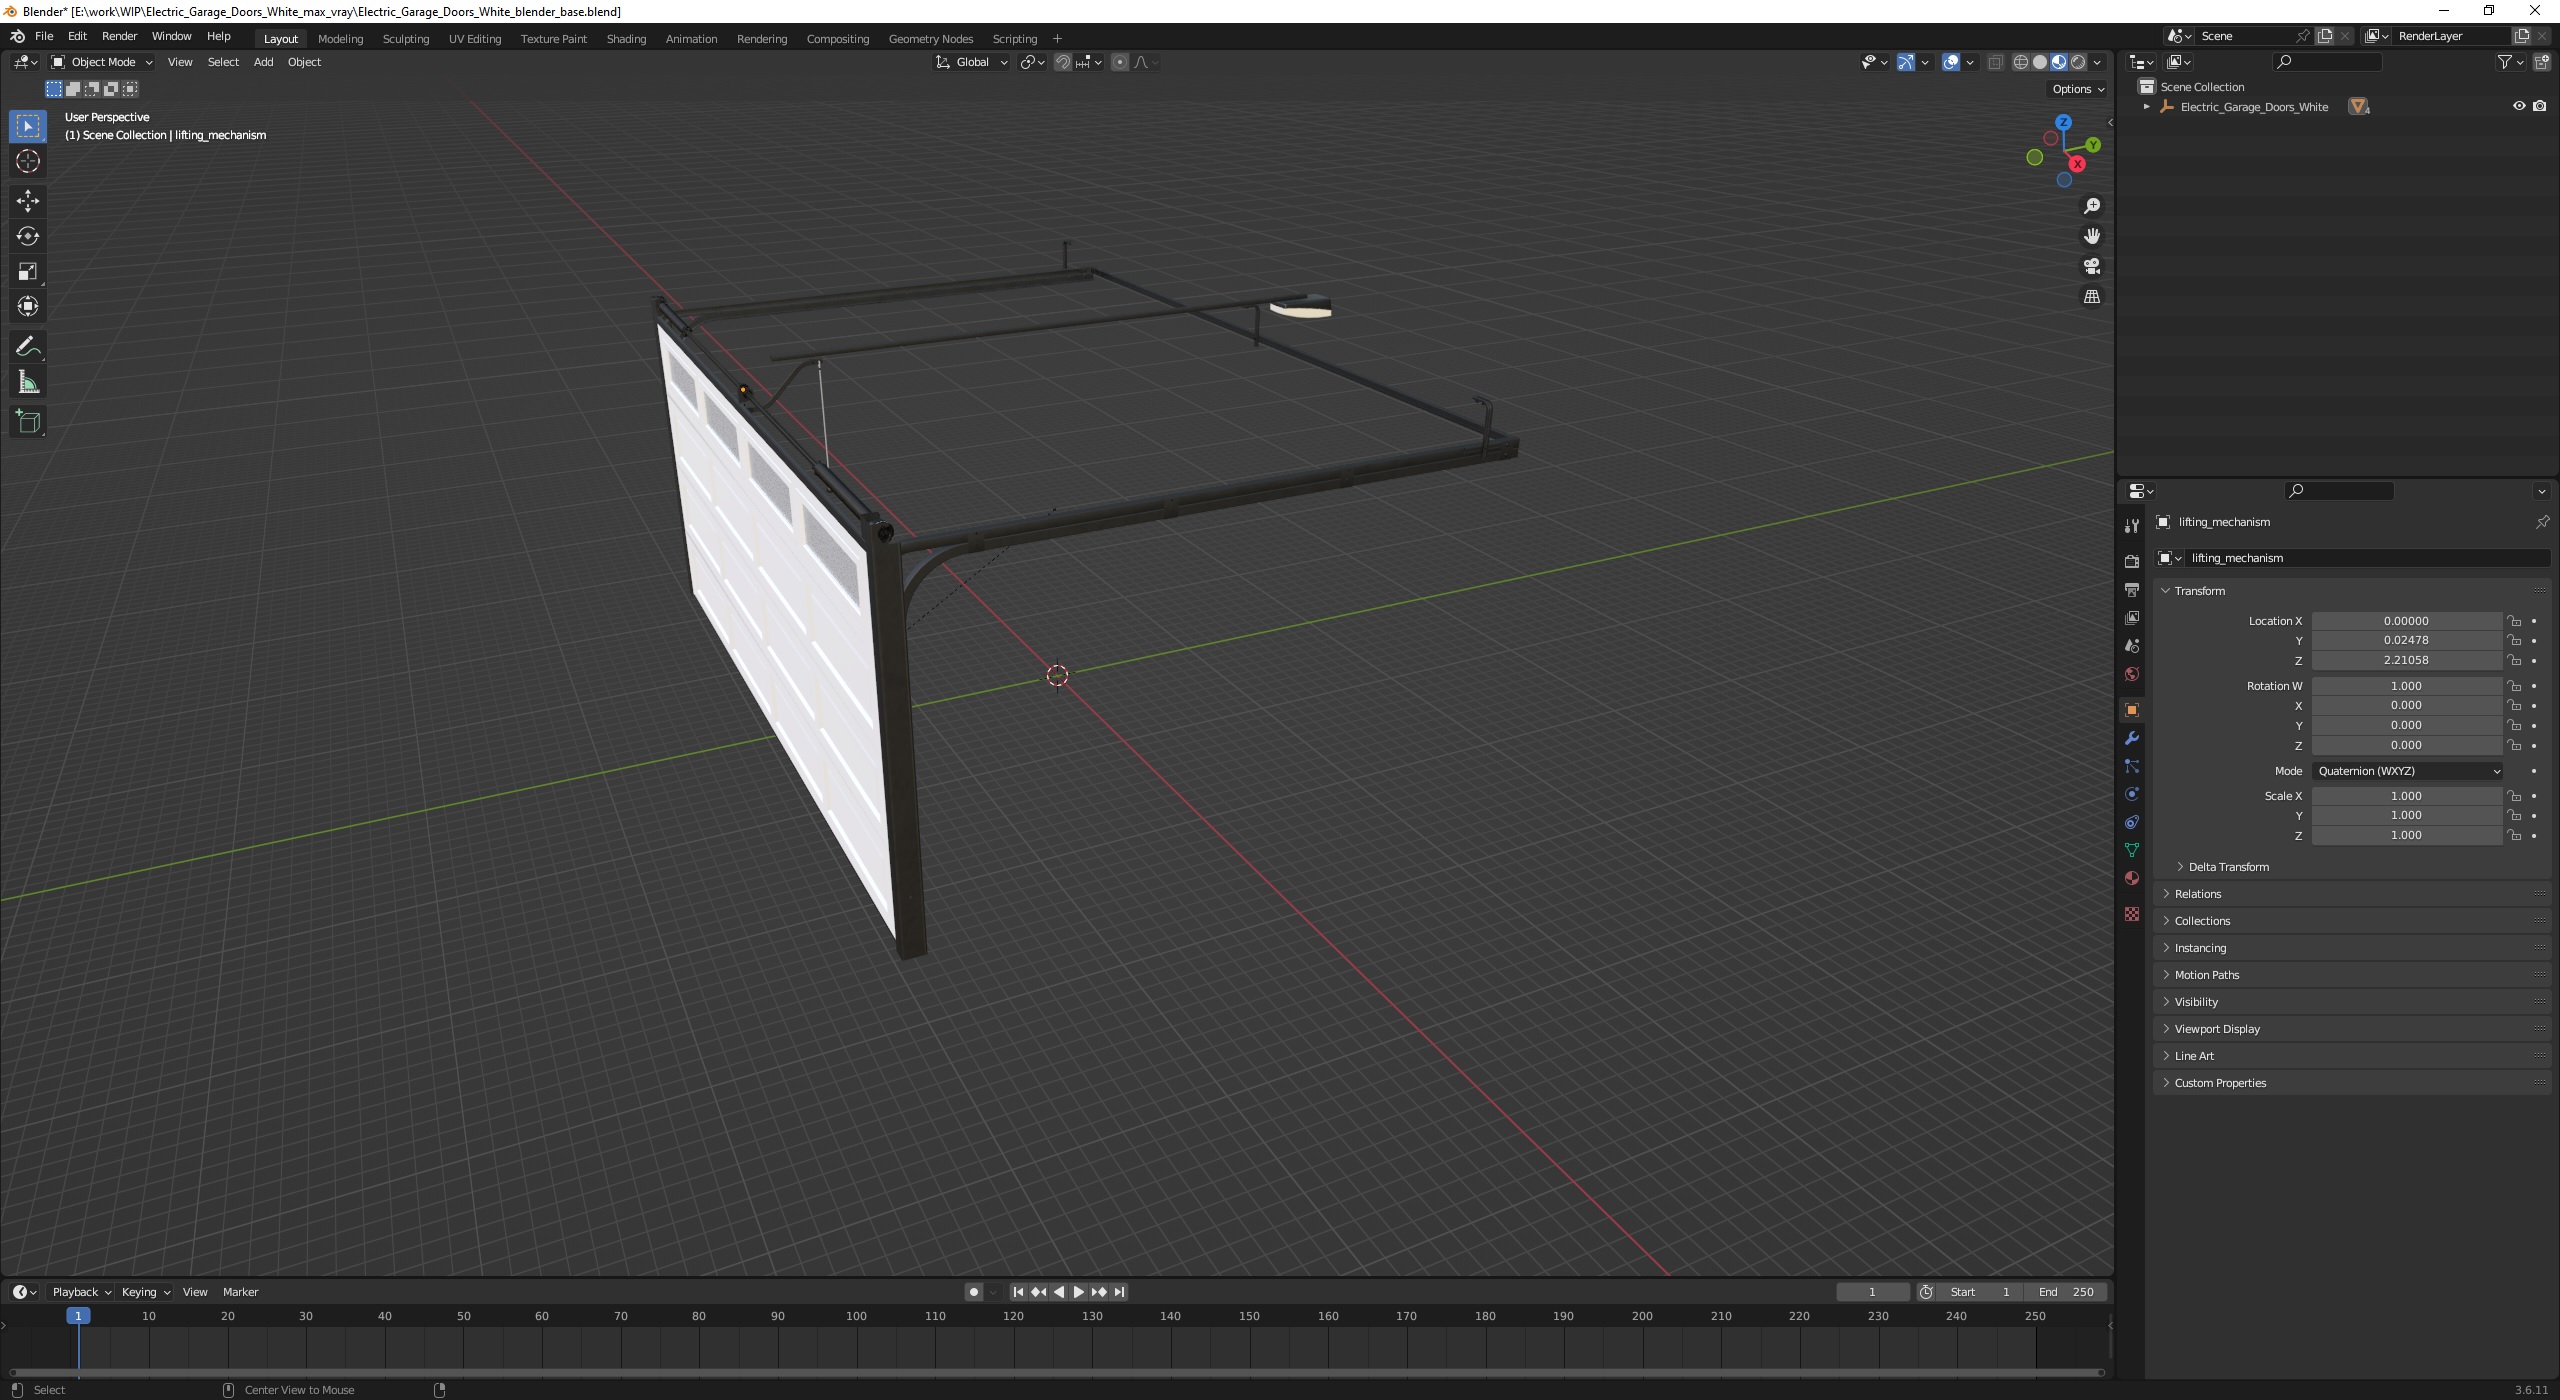
Task: Jump to the timeline end frame
Action: click(x=1120, y=1292)
